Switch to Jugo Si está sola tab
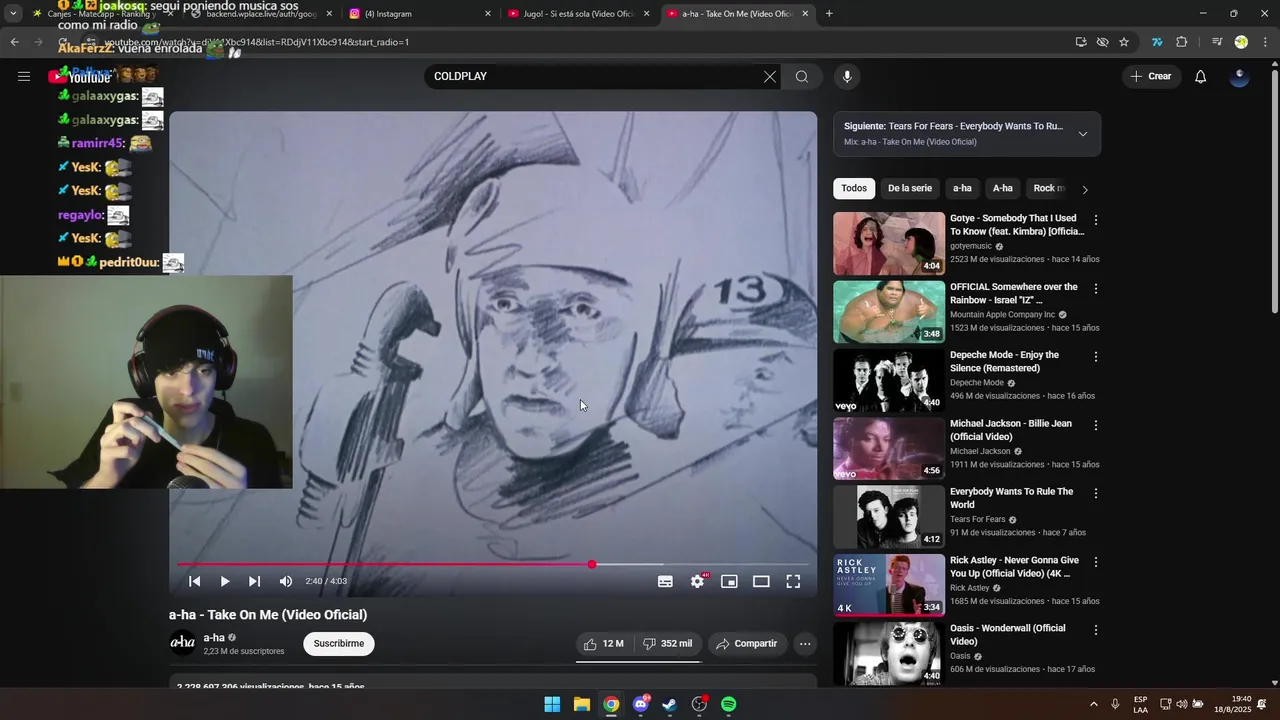The height and width of the screenshot is (720, 1280). click(x=578, y=14)
